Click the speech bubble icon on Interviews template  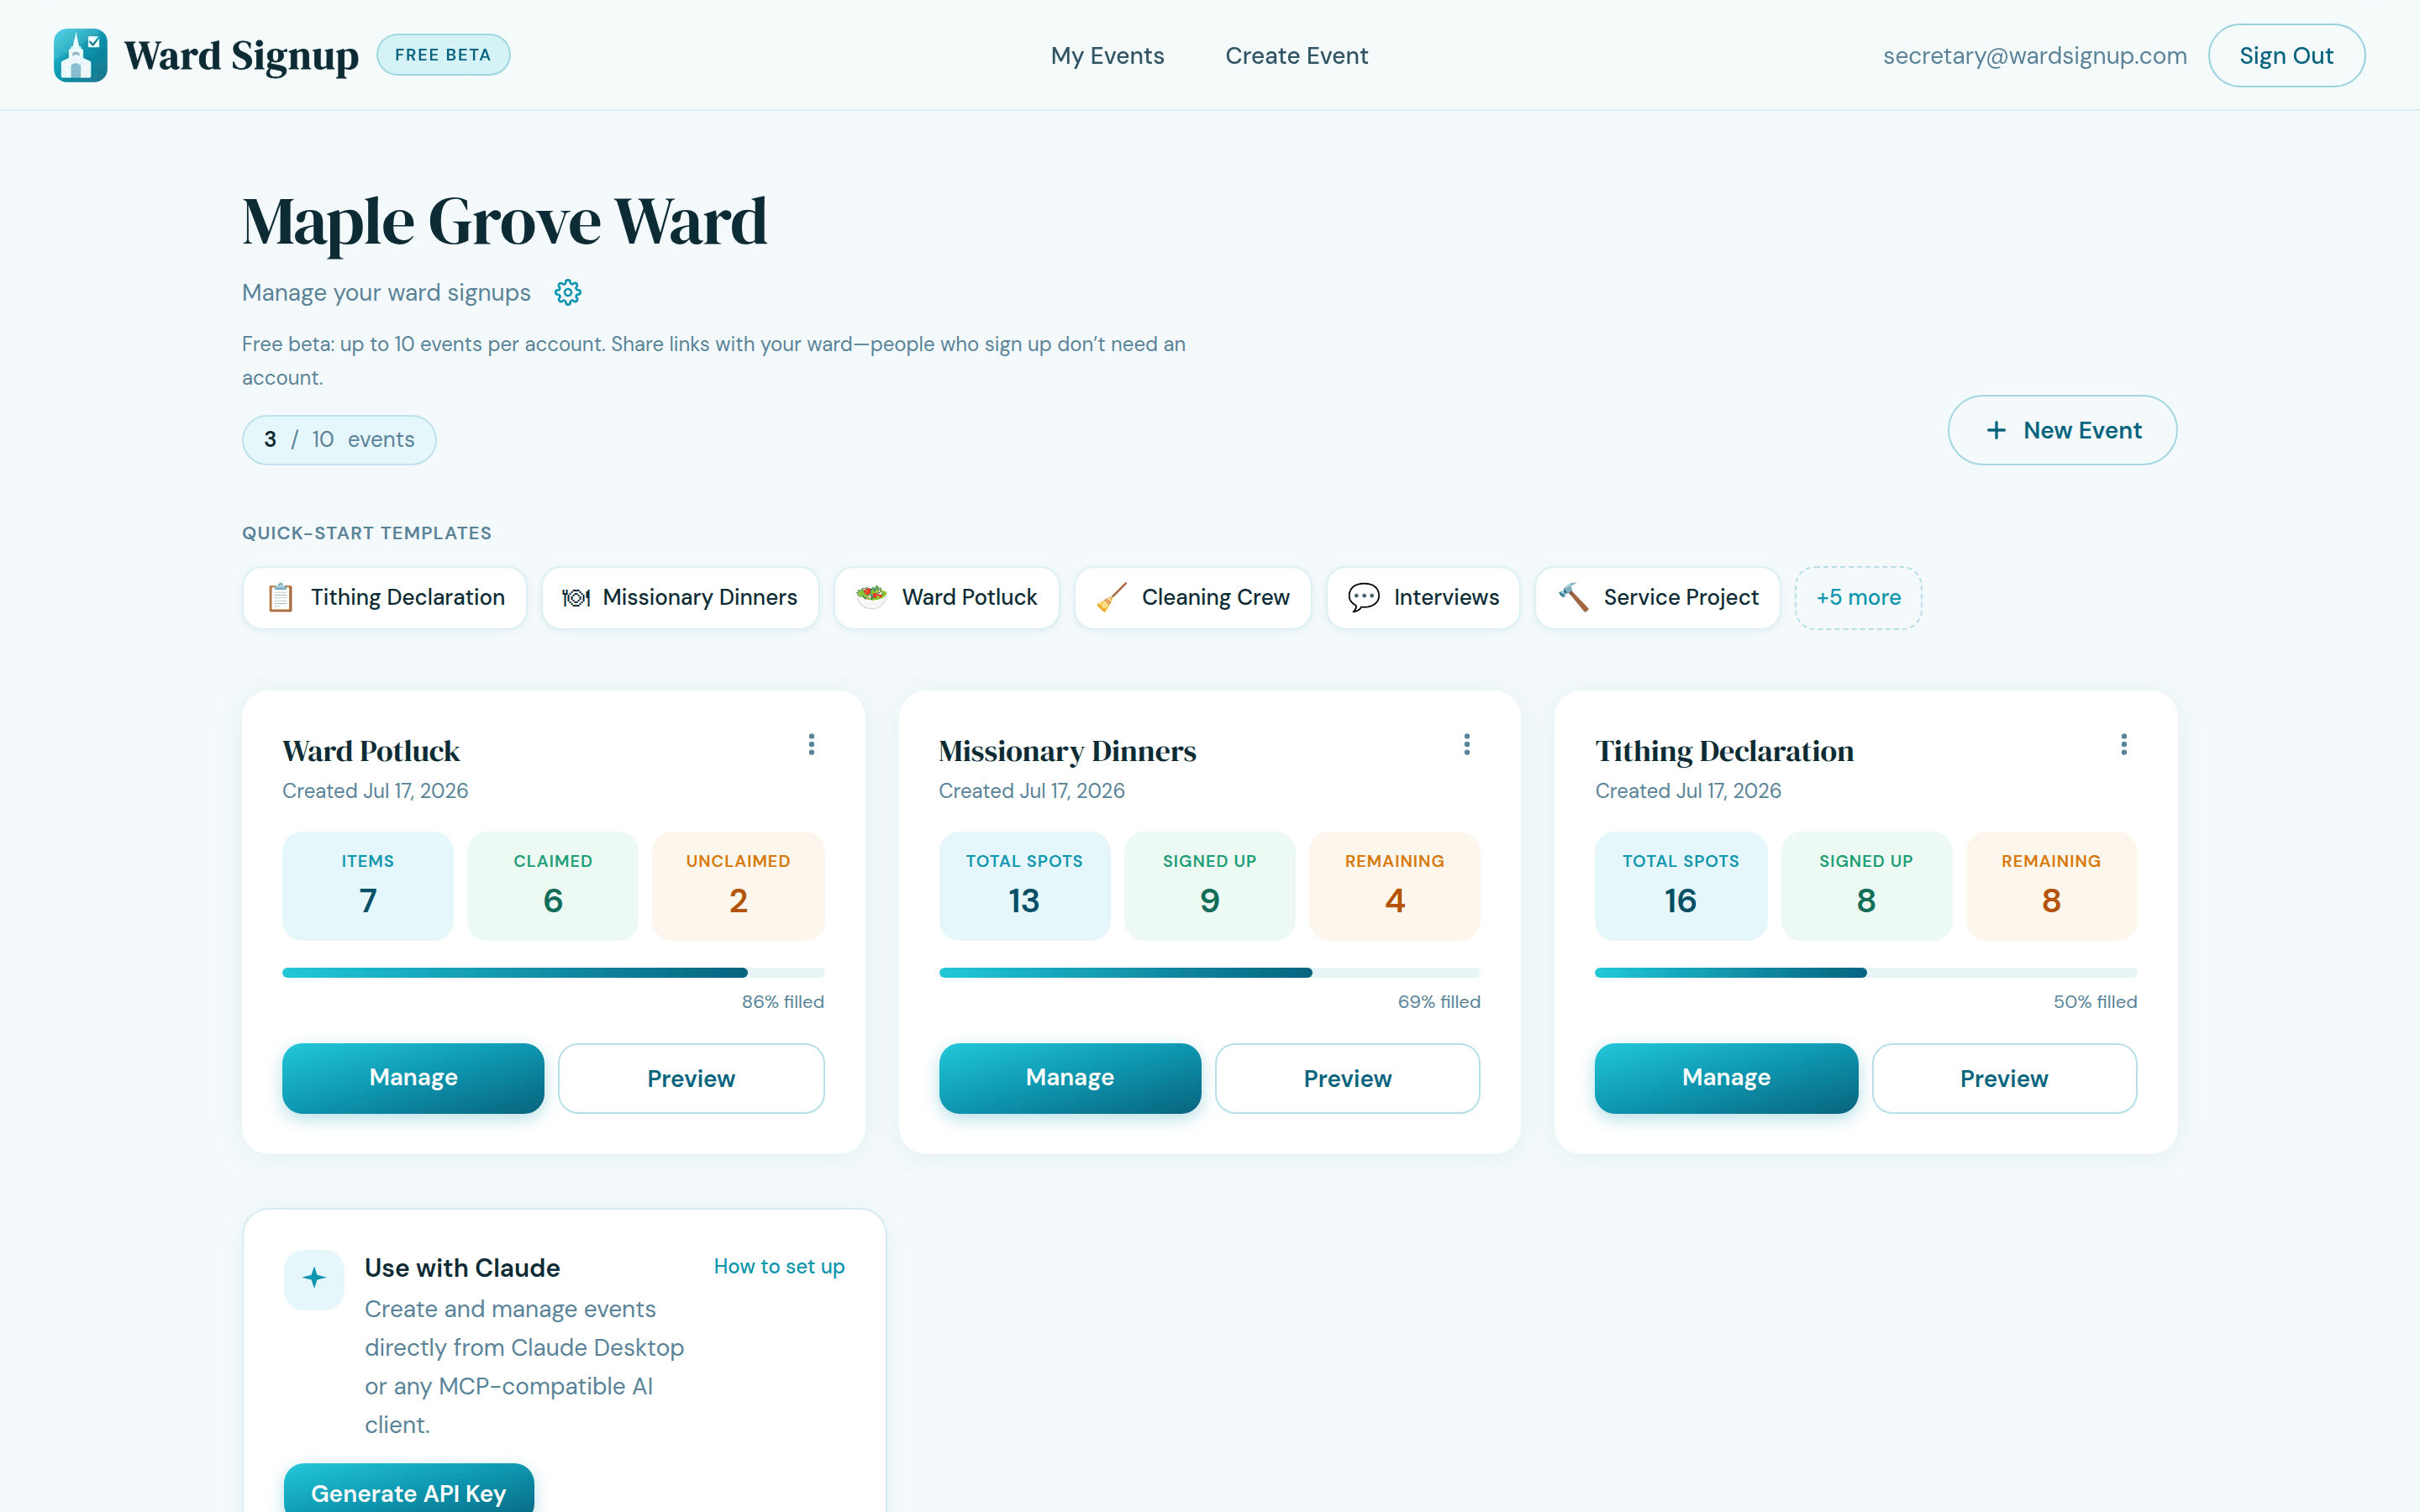point(1363,597)
